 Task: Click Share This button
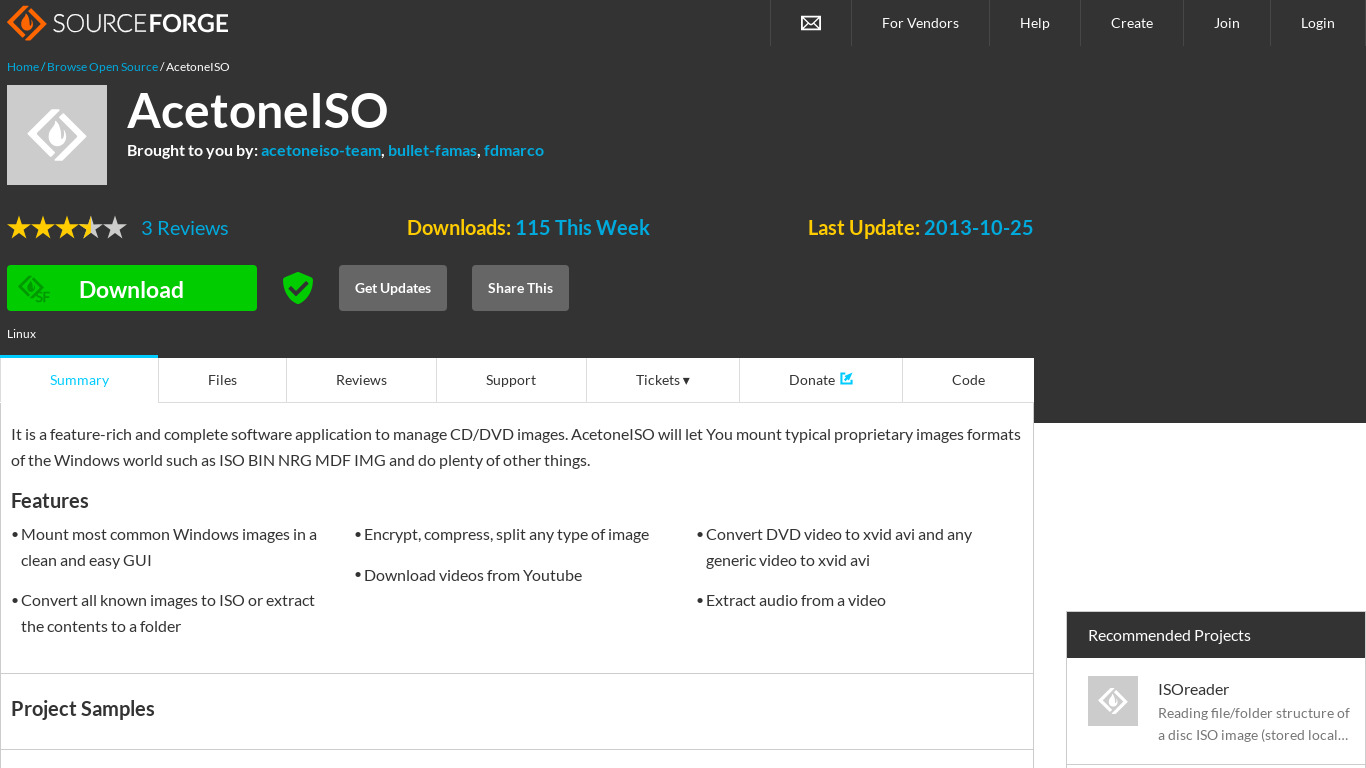pyautogui.click(x=520, y=288)
